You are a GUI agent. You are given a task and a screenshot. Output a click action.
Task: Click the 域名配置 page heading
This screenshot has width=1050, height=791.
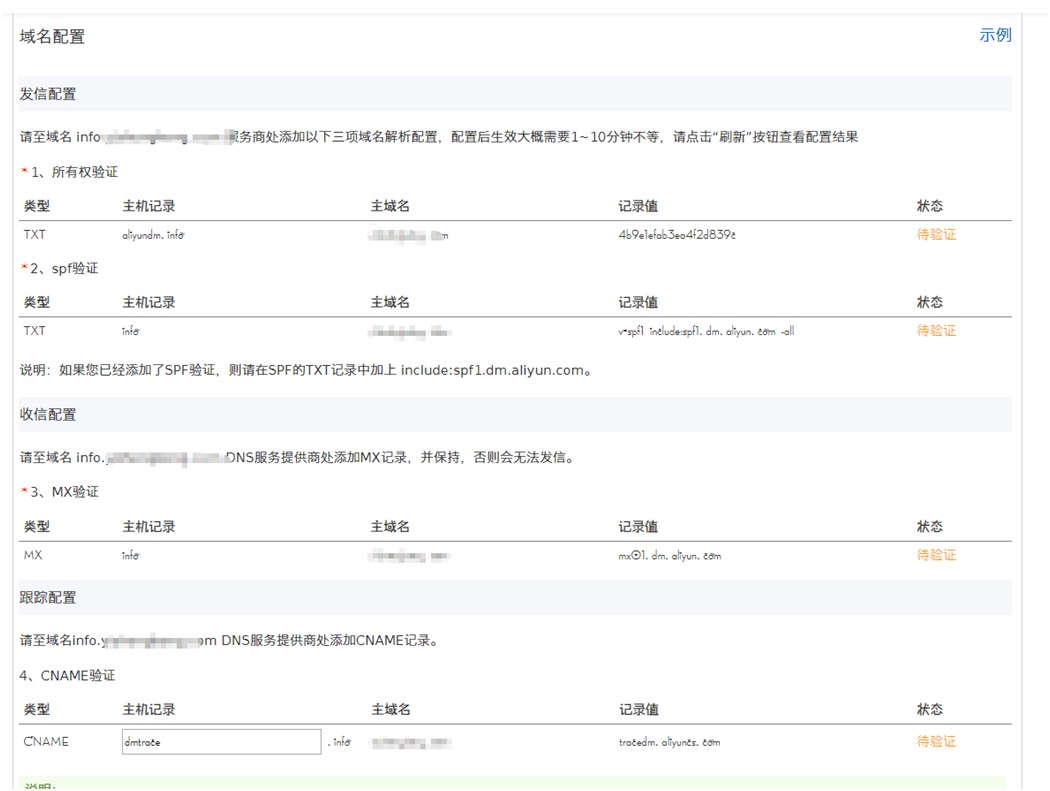(52, 37)
